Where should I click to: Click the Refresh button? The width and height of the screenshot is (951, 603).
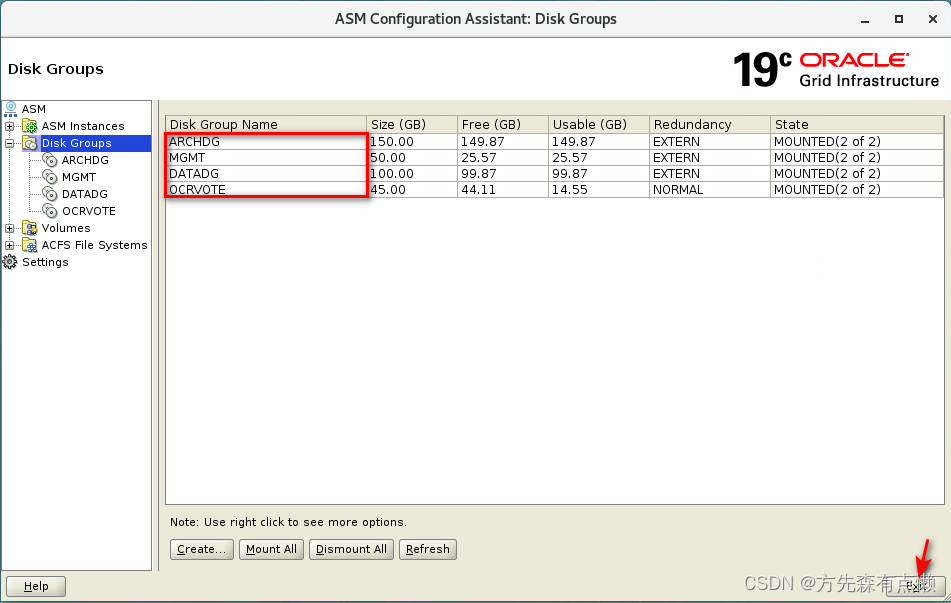[428, 550]
